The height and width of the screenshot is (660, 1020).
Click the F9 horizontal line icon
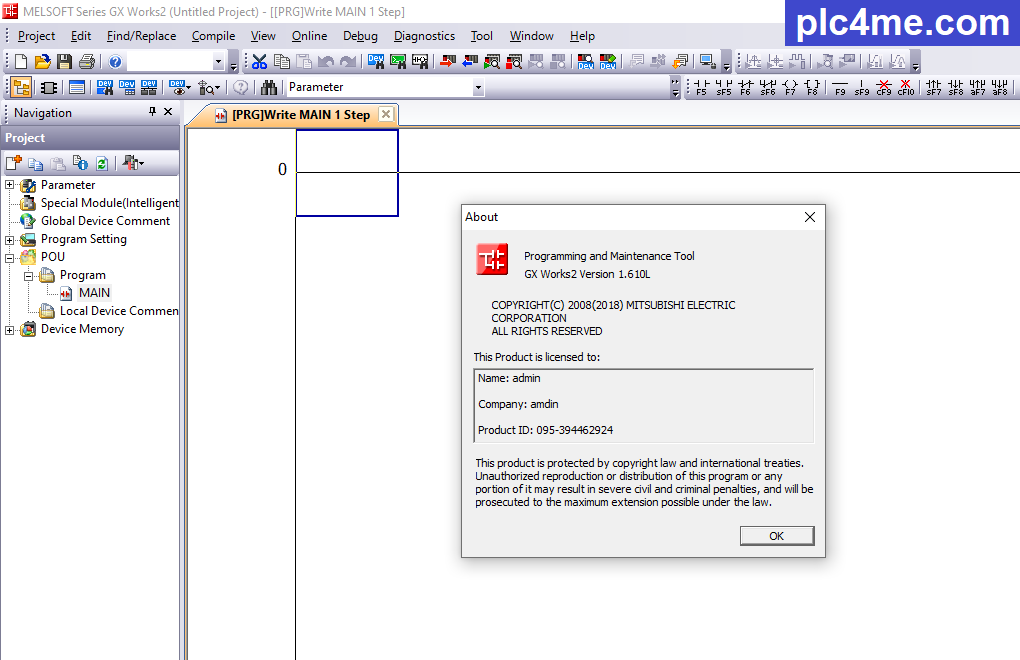tap(840, 88)
